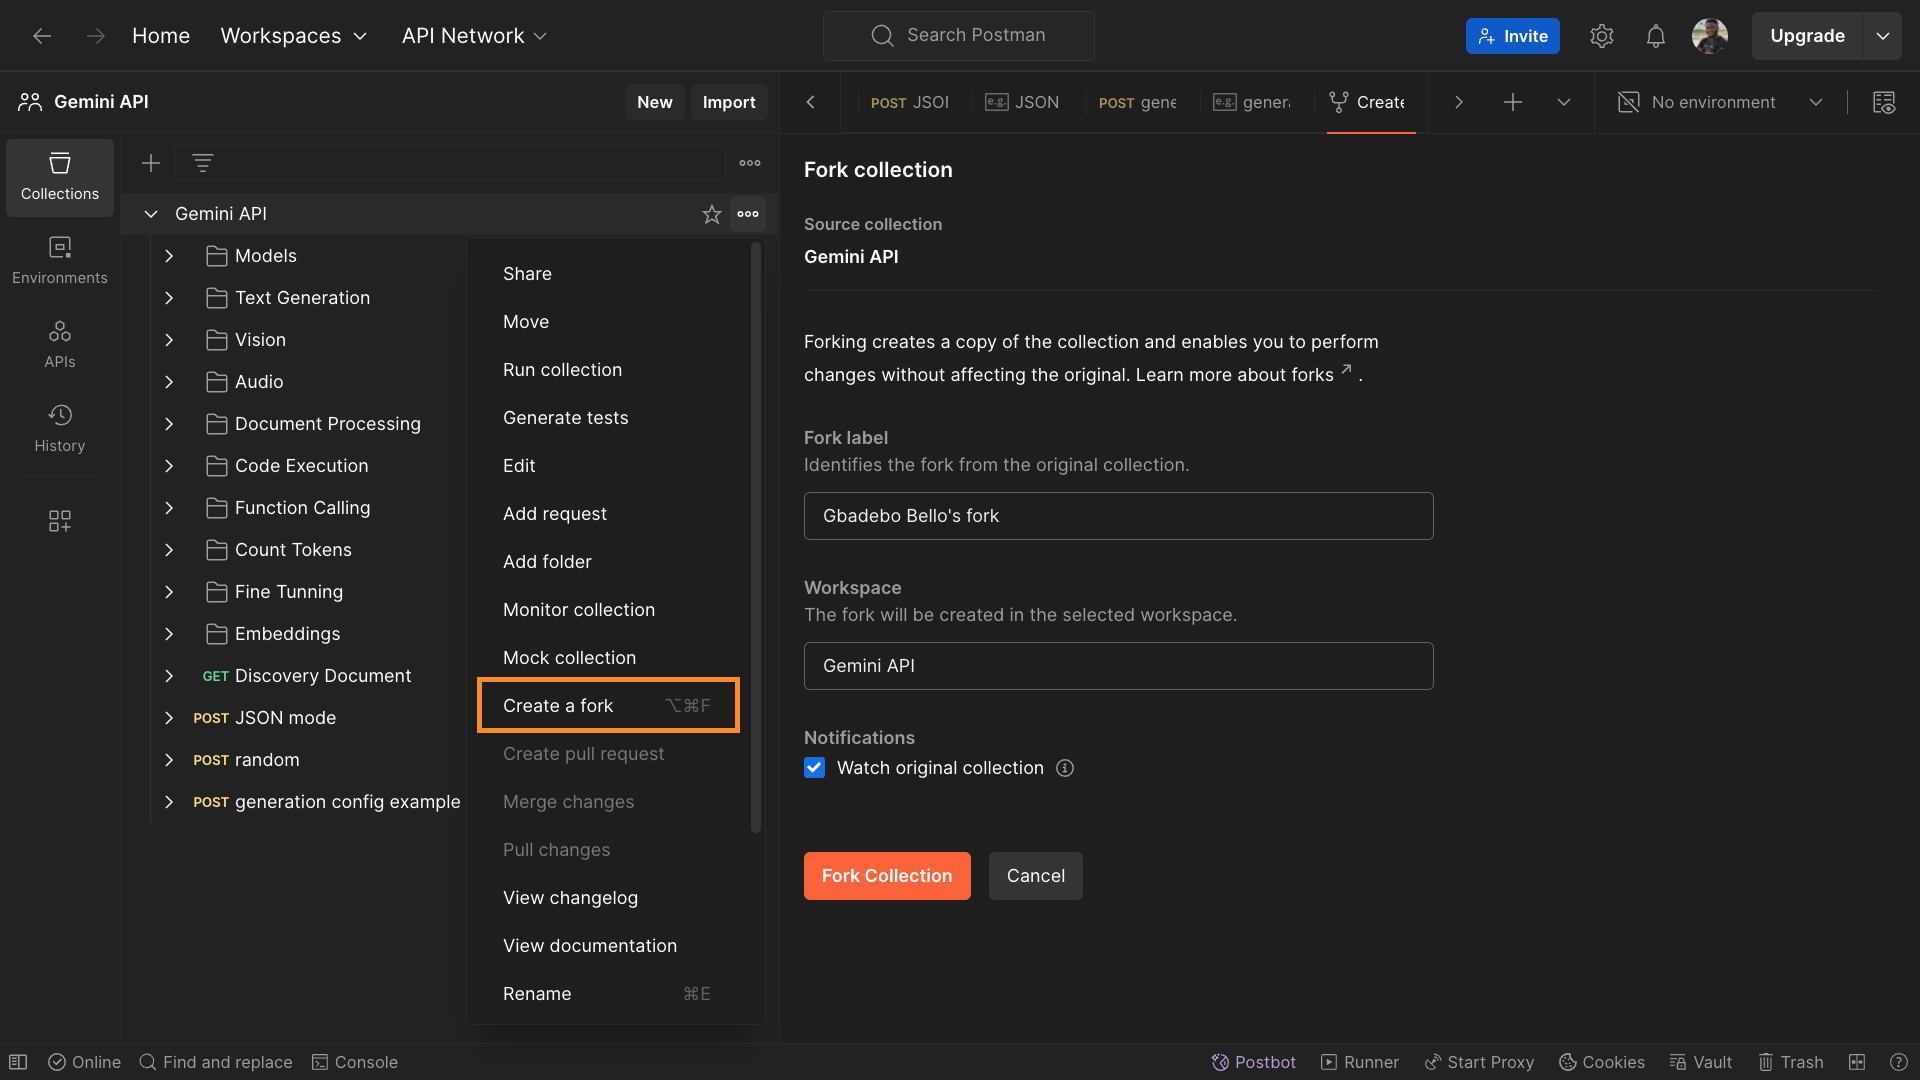
Task: Switch to the POST JSON tab
Action: pos(908,102)
